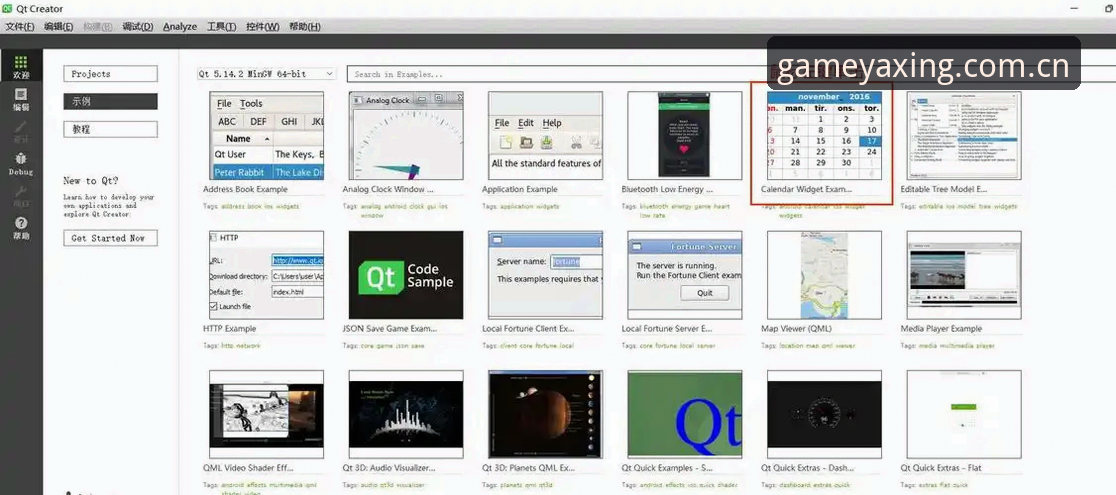
Task: Open the Qt 3D: Planets QML thumbnail
Action: coord(545,414)
